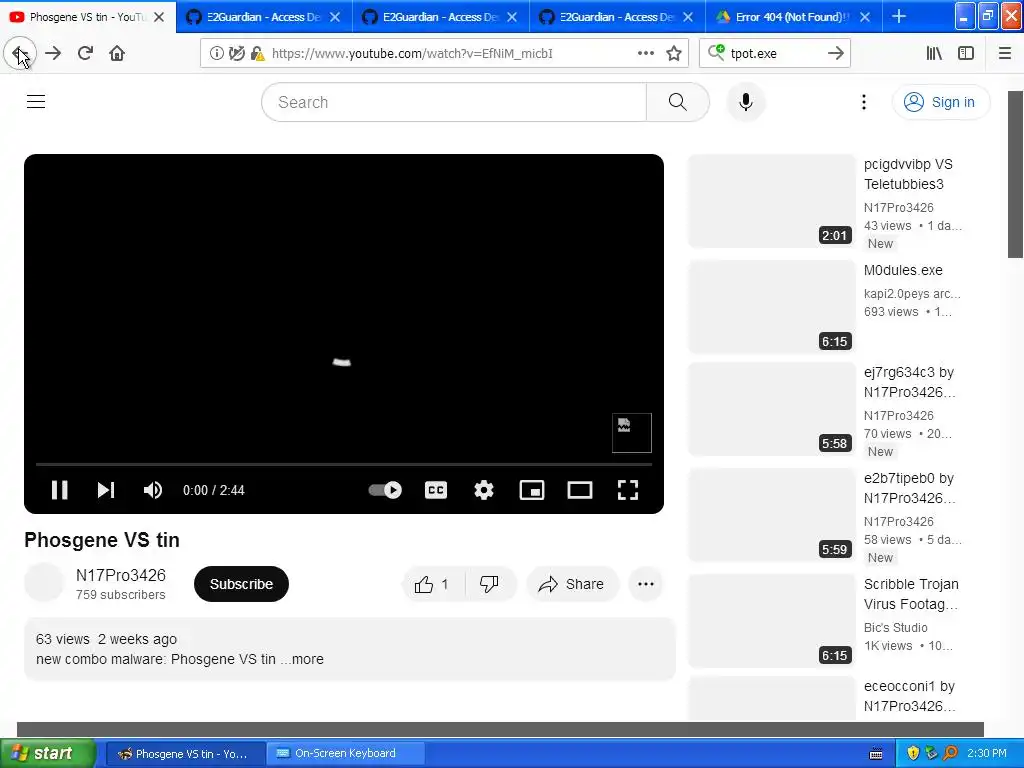Toggle closed captions
The height and width of the screenshot is (768, 1024).
tap(436, 490)
